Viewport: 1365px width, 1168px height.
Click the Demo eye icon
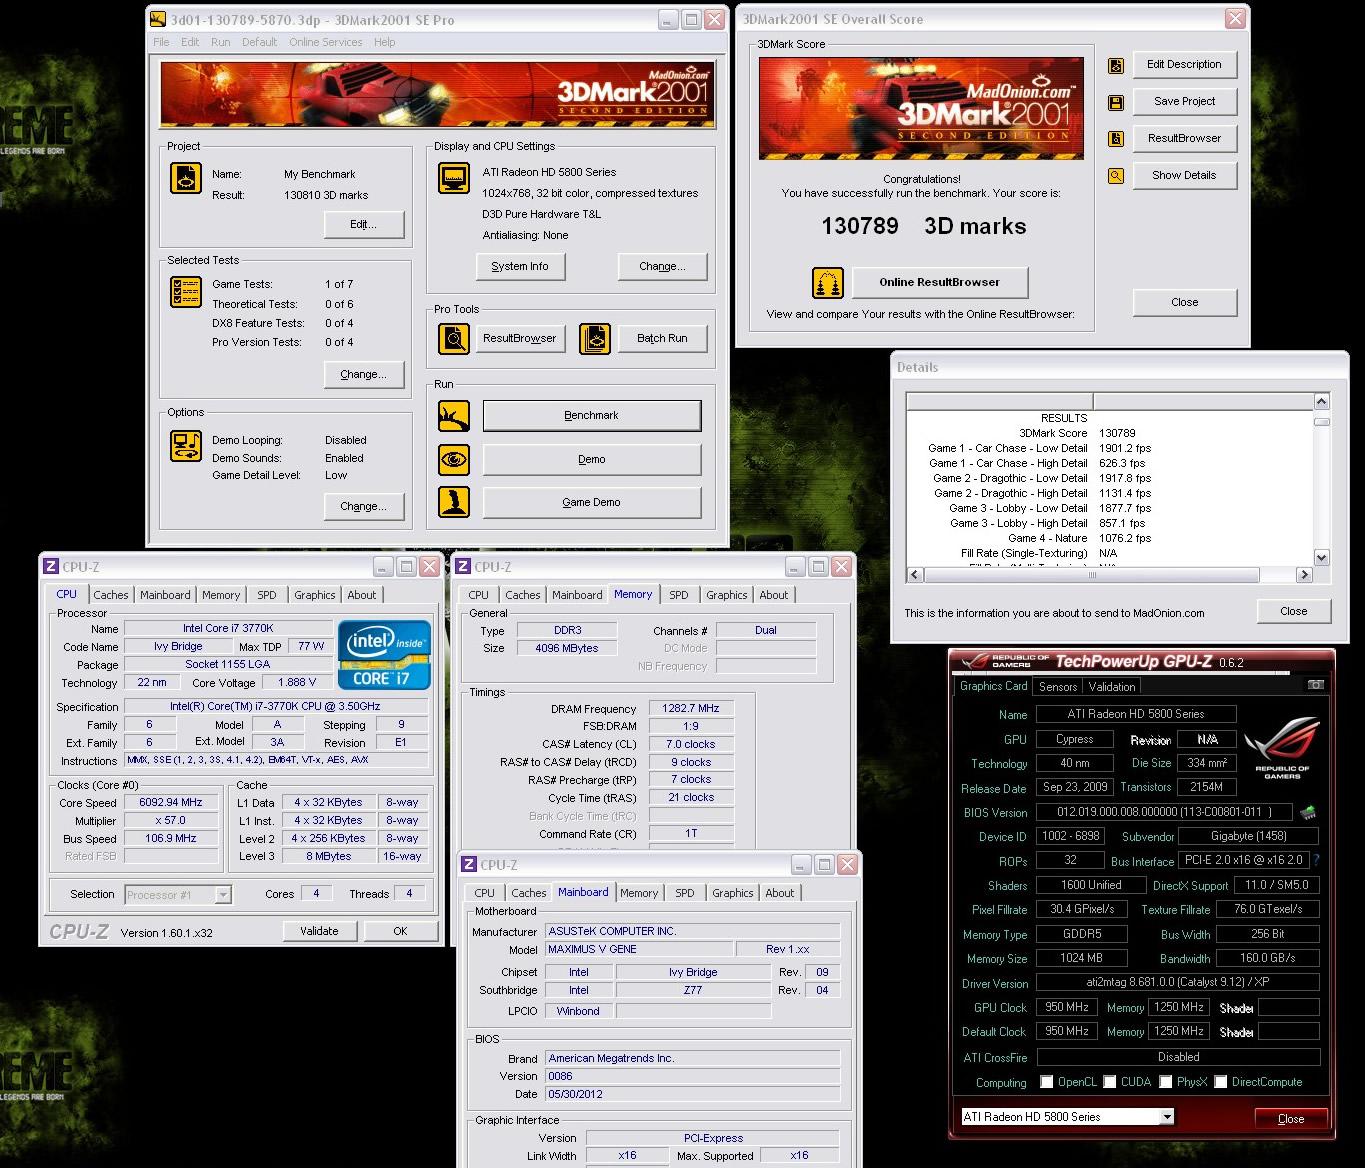(x=454, y=460)
